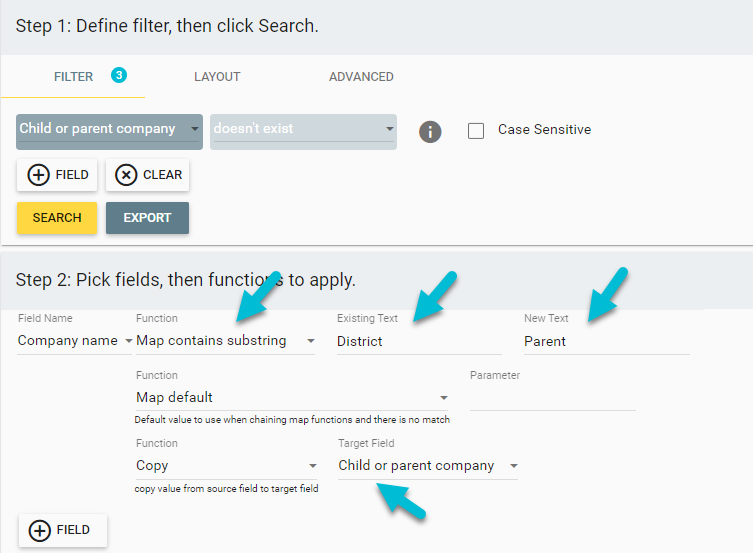The width and height of the screenshot is (753, 553).
Task: Open the Copy function dropdown
Action: (x=226, y=466)
